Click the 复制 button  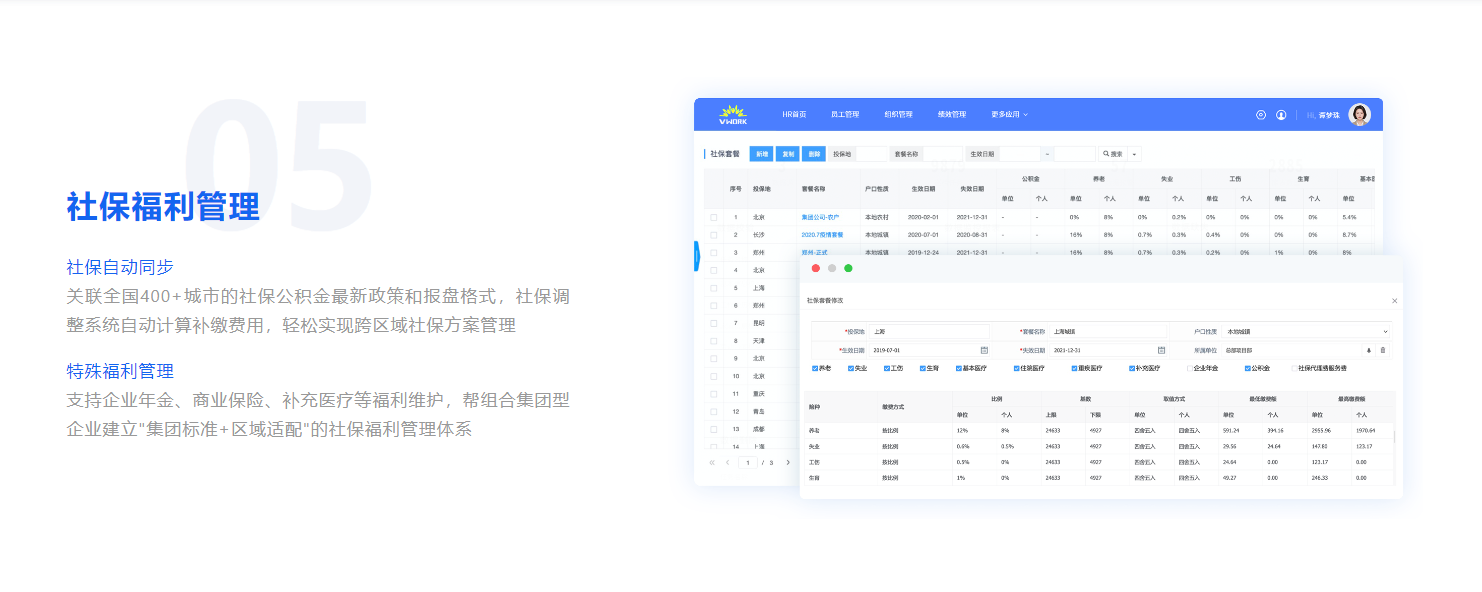click(788, 154)
